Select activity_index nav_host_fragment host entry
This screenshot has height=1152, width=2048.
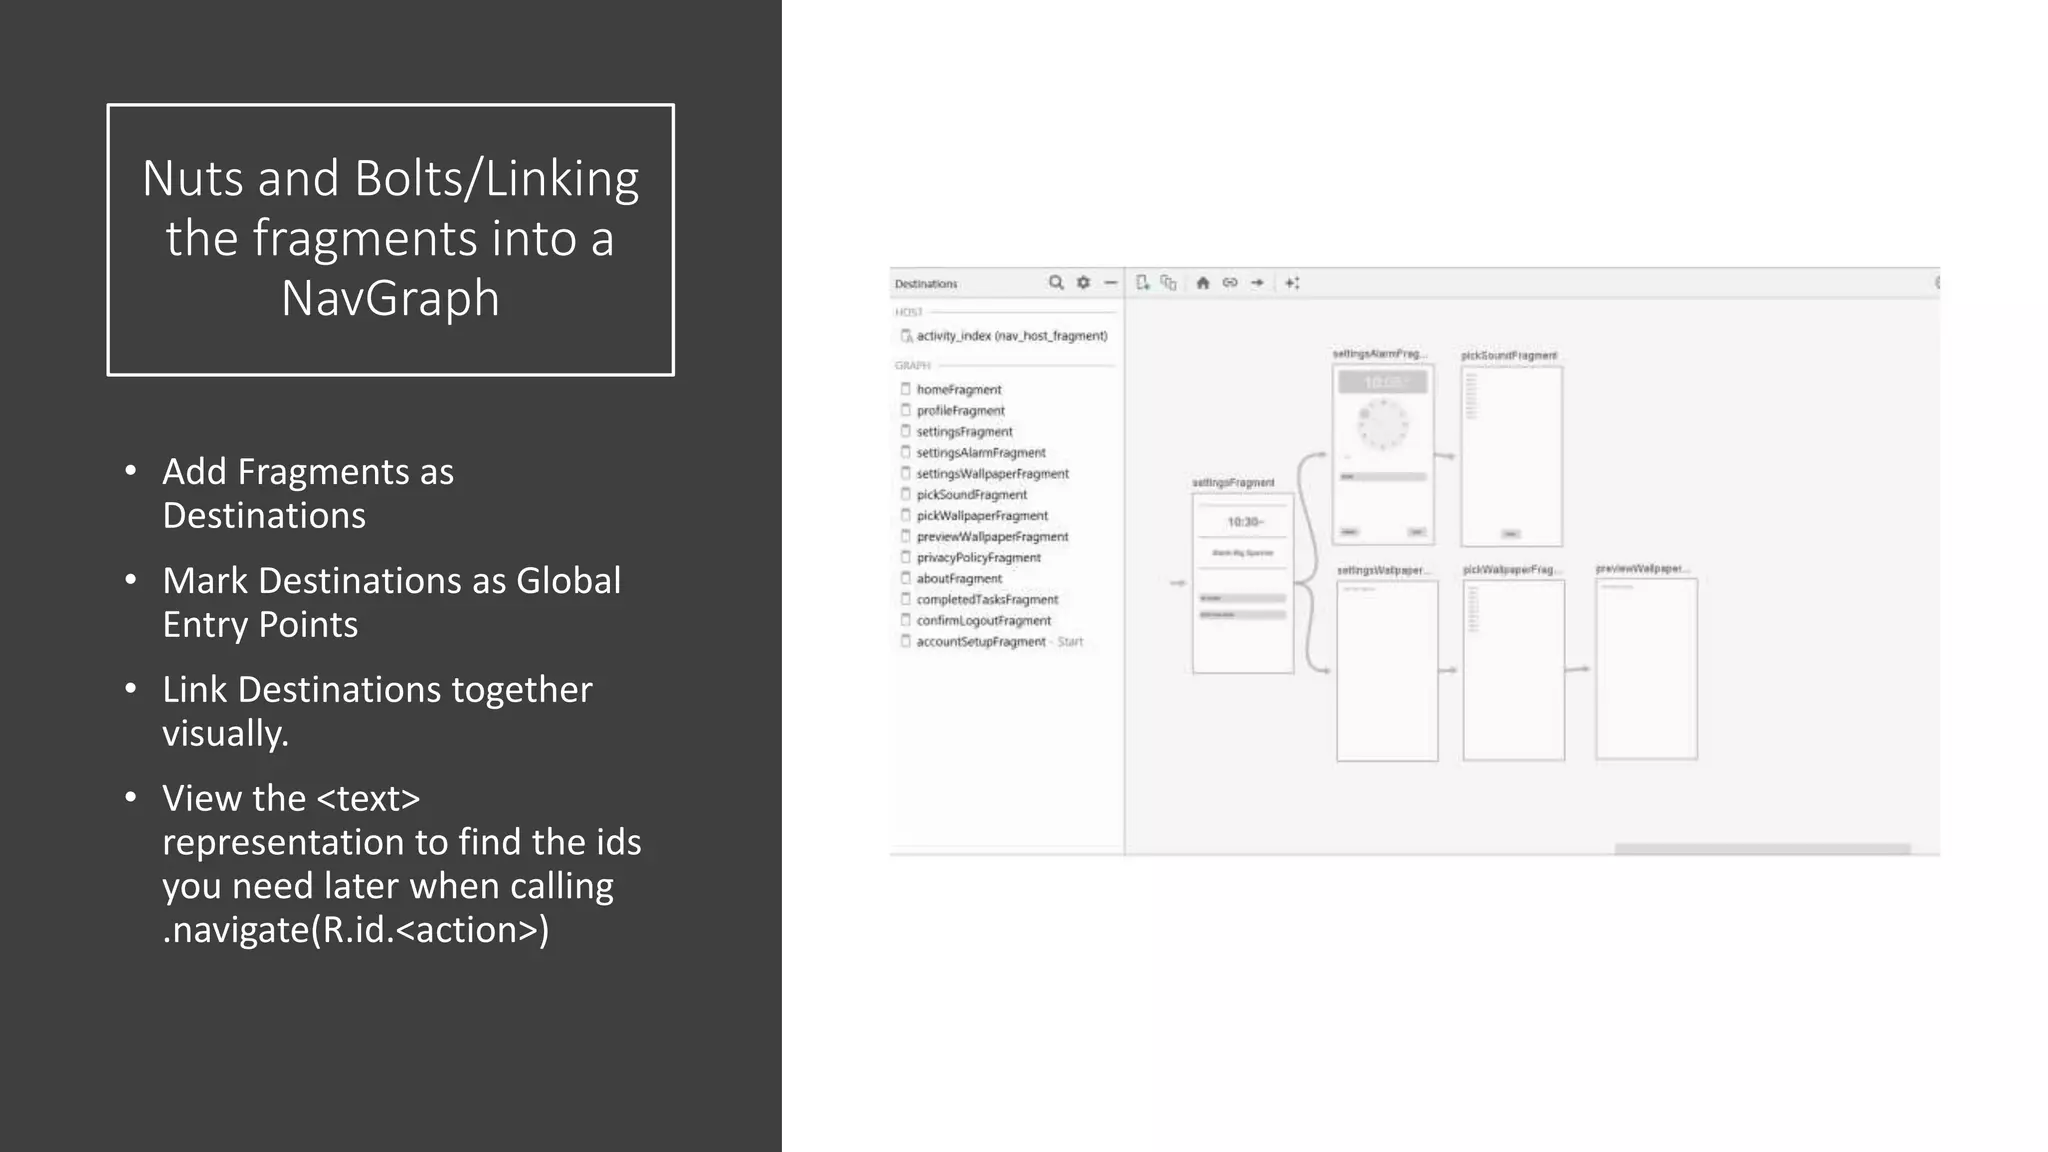[x=1010, y=336]
